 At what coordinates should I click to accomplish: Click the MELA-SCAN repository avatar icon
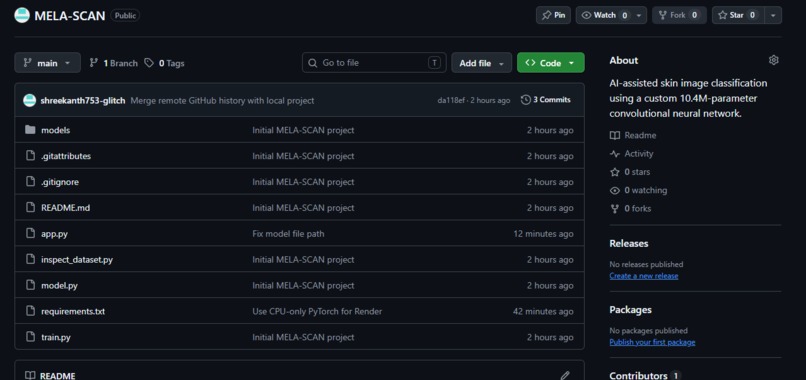click(22, 15)
